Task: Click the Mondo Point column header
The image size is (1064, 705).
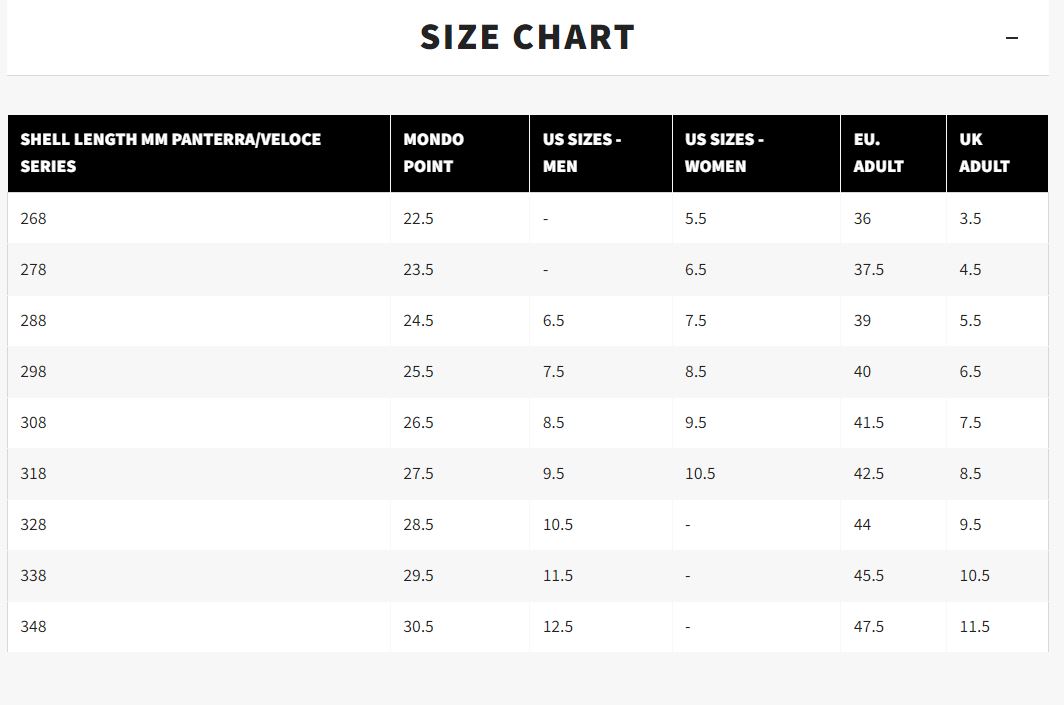Action: point(460,153)
